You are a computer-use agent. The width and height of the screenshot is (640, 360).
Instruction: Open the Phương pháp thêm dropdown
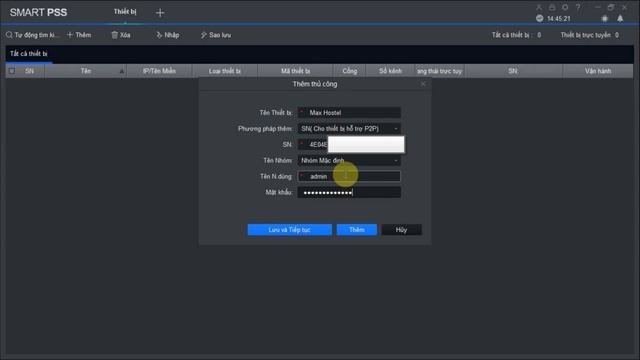tap(349, 129)
